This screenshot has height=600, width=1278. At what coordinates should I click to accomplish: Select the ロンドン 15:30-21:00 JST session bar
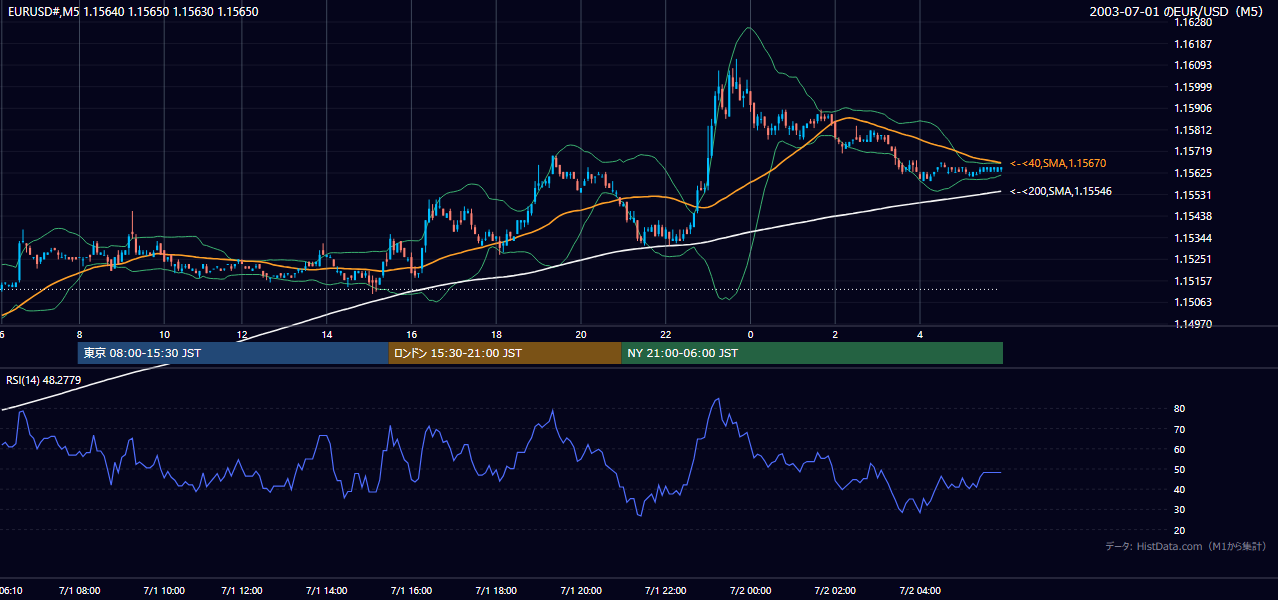505,353
